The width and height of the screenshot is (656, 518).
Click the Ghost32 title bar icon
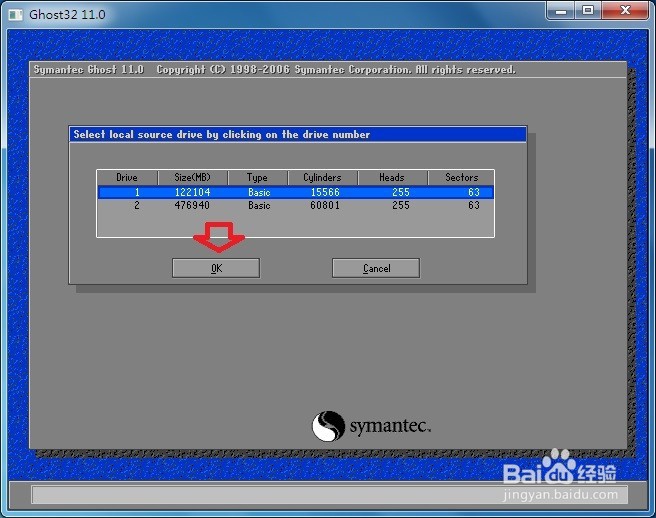tap(16, 15)
